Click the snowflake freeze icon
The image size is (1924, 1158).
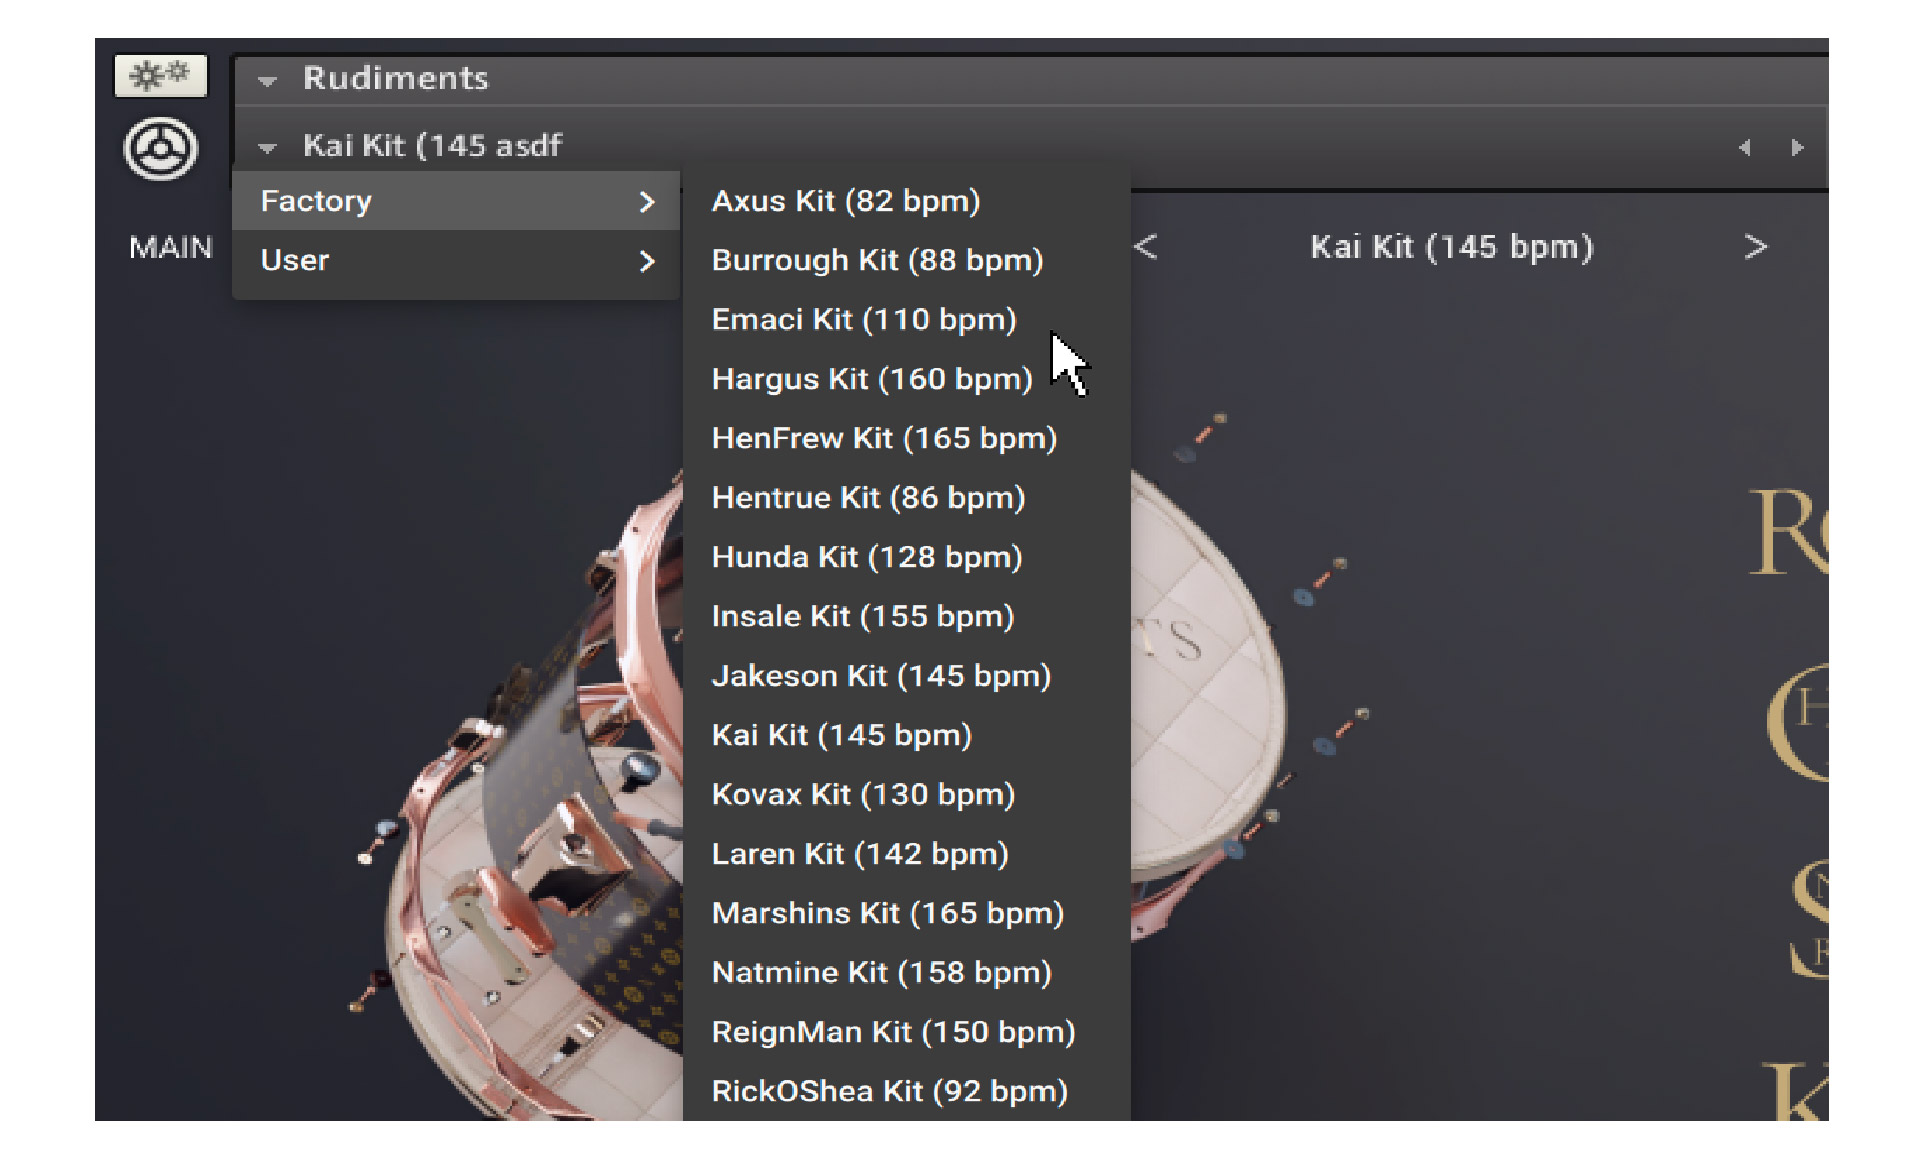click(160, 75)
